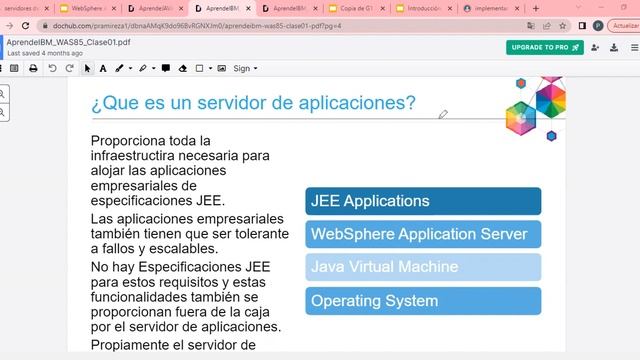Switch to the AprendeIBM tab right of the active one

(289, 8)
